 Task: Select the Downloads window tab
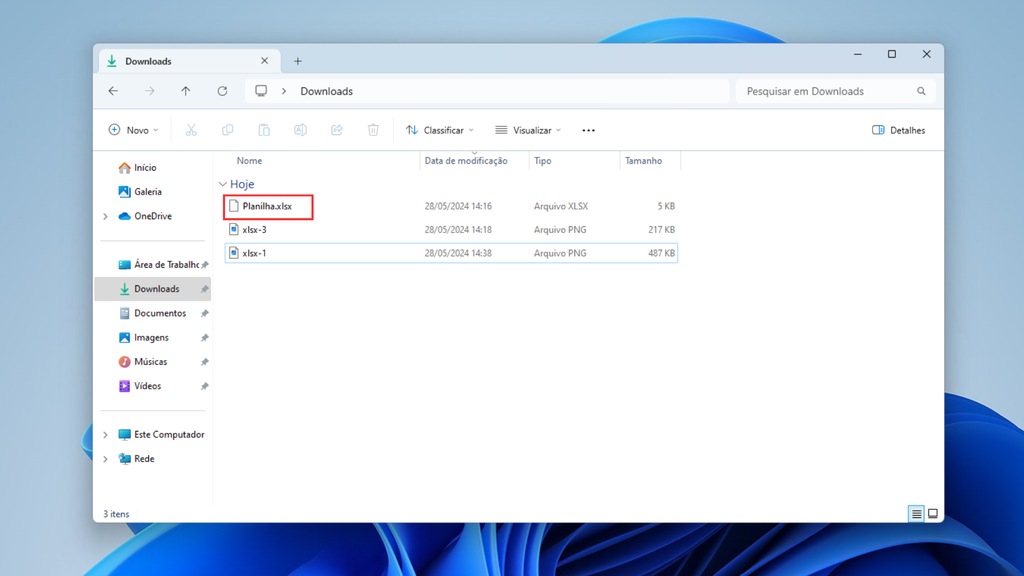pyautogui.click(x=189, y=61)
